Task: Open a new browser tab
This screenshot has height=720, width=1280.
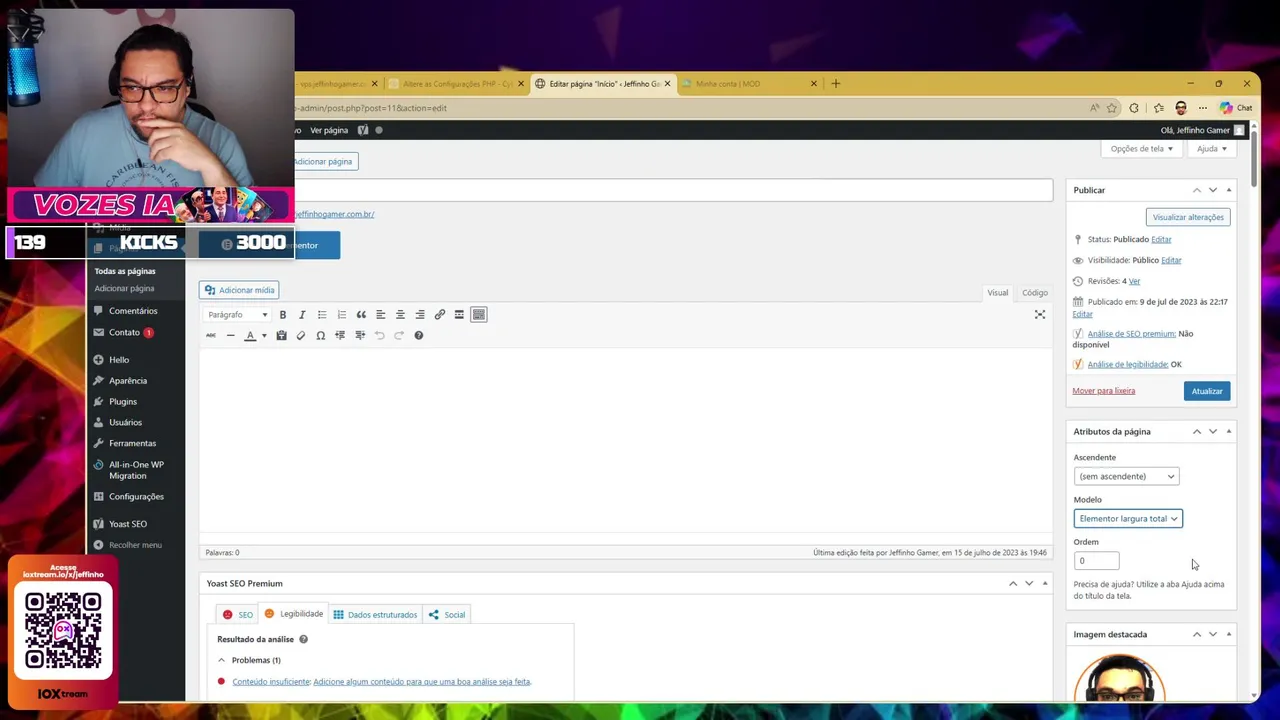Action: click(x=836, y=84)
